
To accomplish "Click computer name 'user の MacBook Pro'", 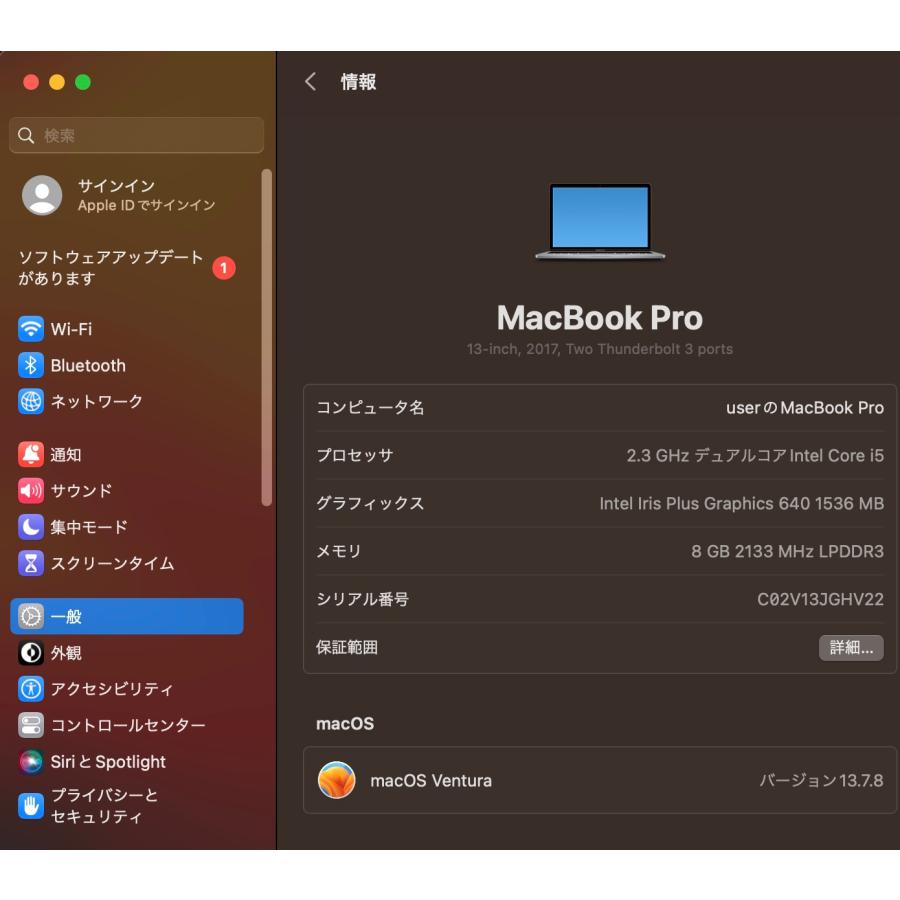I will (x=805, y=408).
